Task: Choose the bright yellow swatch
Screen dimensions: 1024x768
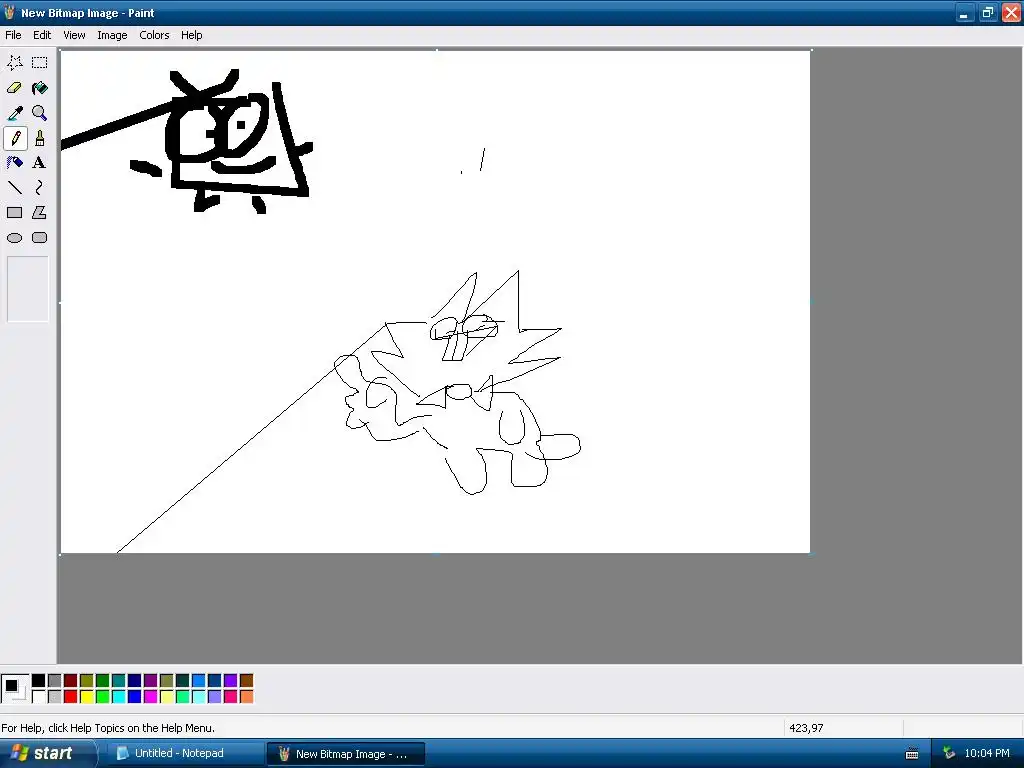Action: point(87,697)
